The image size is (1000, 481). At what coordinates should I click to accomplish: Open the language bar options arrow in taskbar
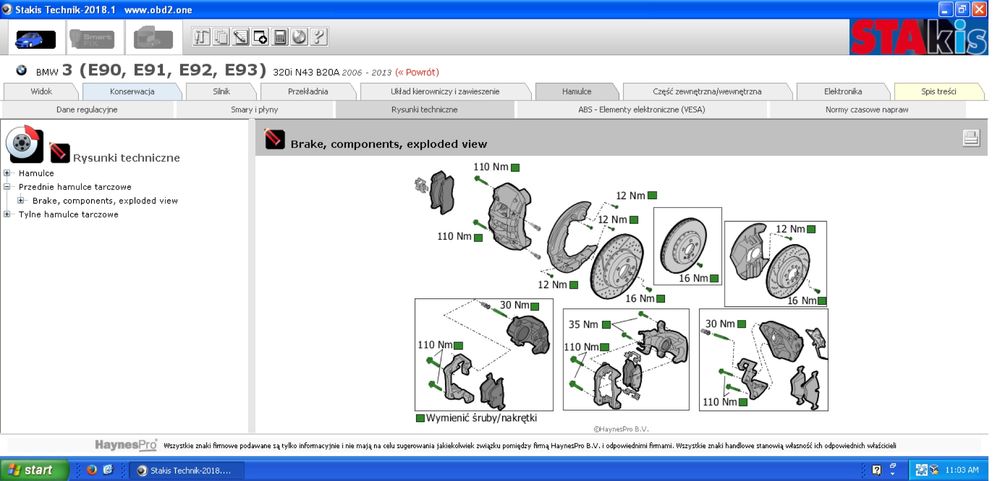tap(893, 473)
